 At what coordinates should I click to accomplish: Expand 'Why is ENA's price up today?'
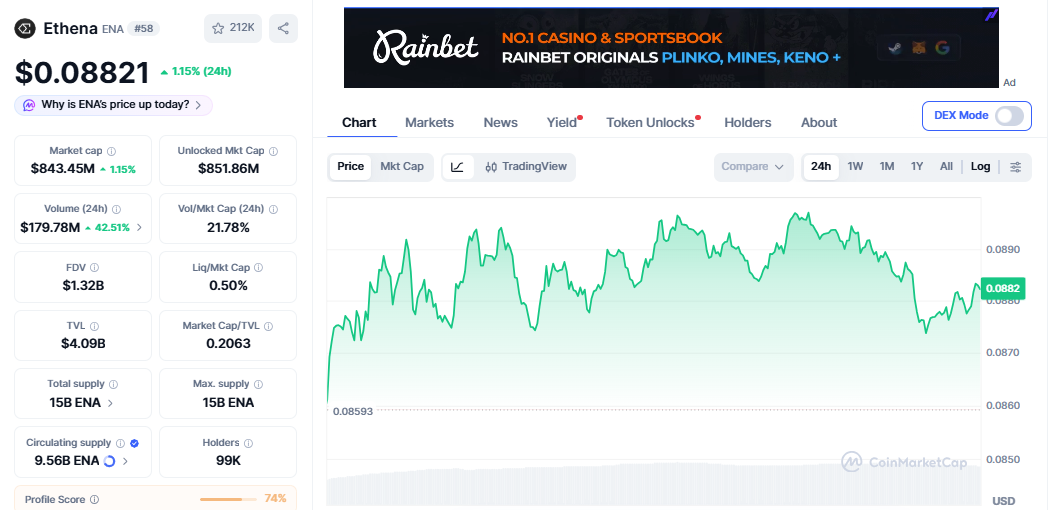[114, 105]
